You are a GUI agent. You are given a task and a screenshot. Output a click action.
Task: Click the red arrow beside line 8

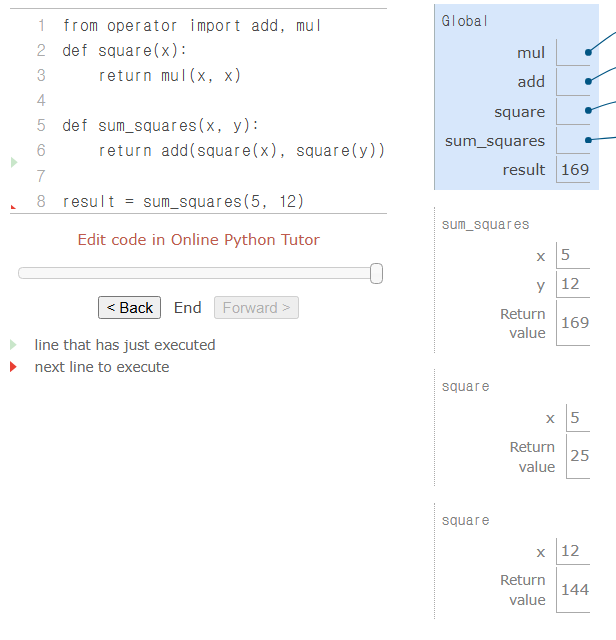pyautogui.click(x=13, y=207)
